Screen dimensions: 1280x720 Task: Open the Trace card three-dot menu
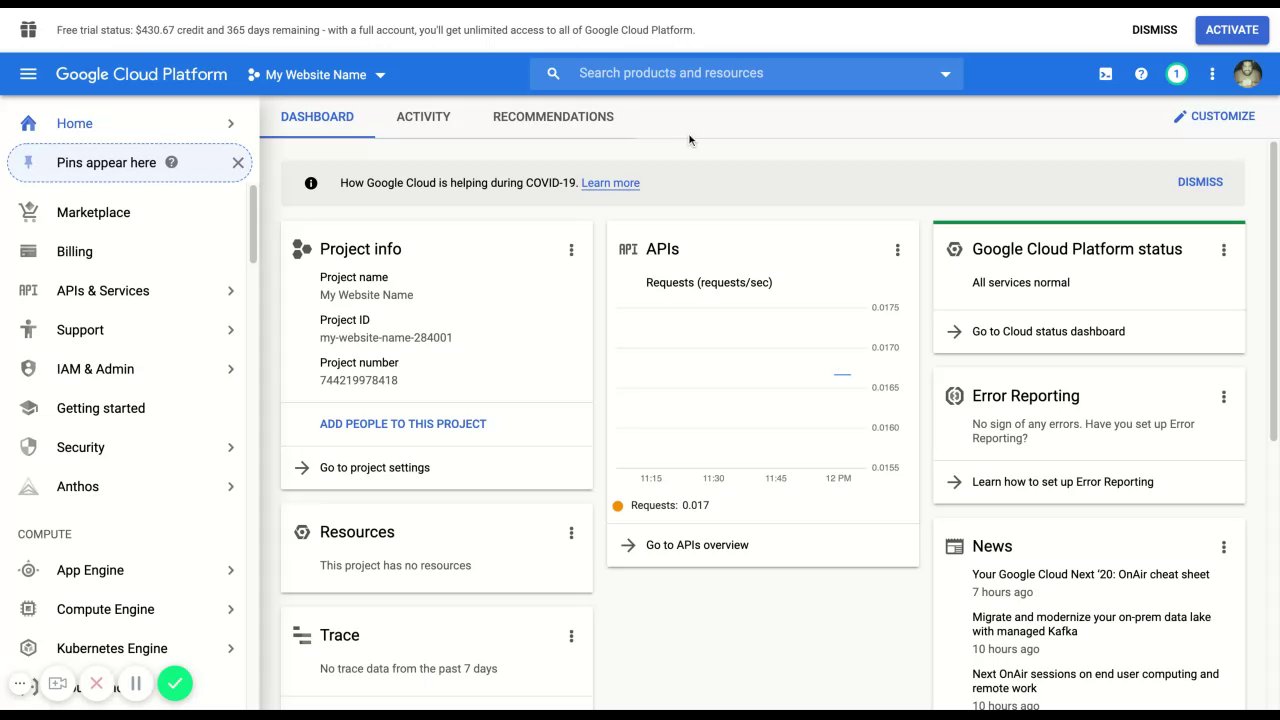point(571,636)
